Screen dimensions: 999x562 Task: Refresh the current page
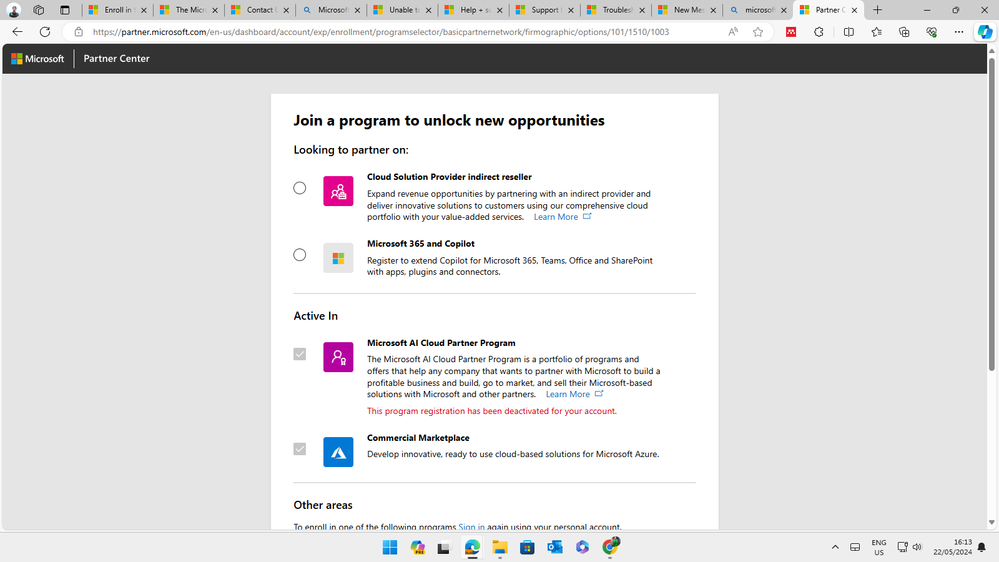coord(45,32)
